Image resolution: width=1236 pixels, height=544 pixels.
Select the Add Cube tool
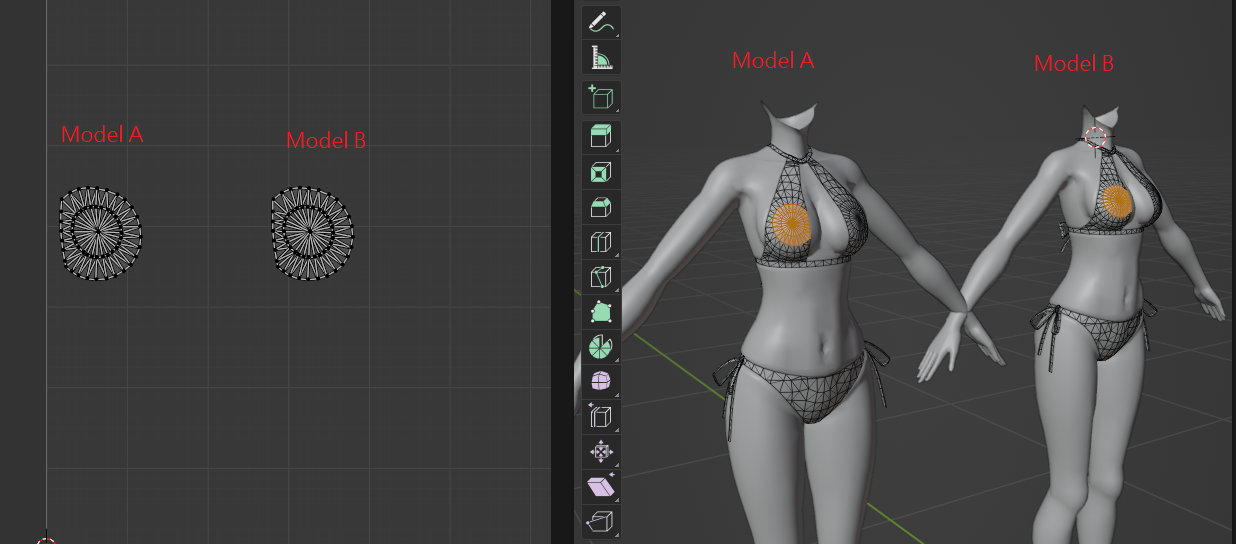[601, 98]
